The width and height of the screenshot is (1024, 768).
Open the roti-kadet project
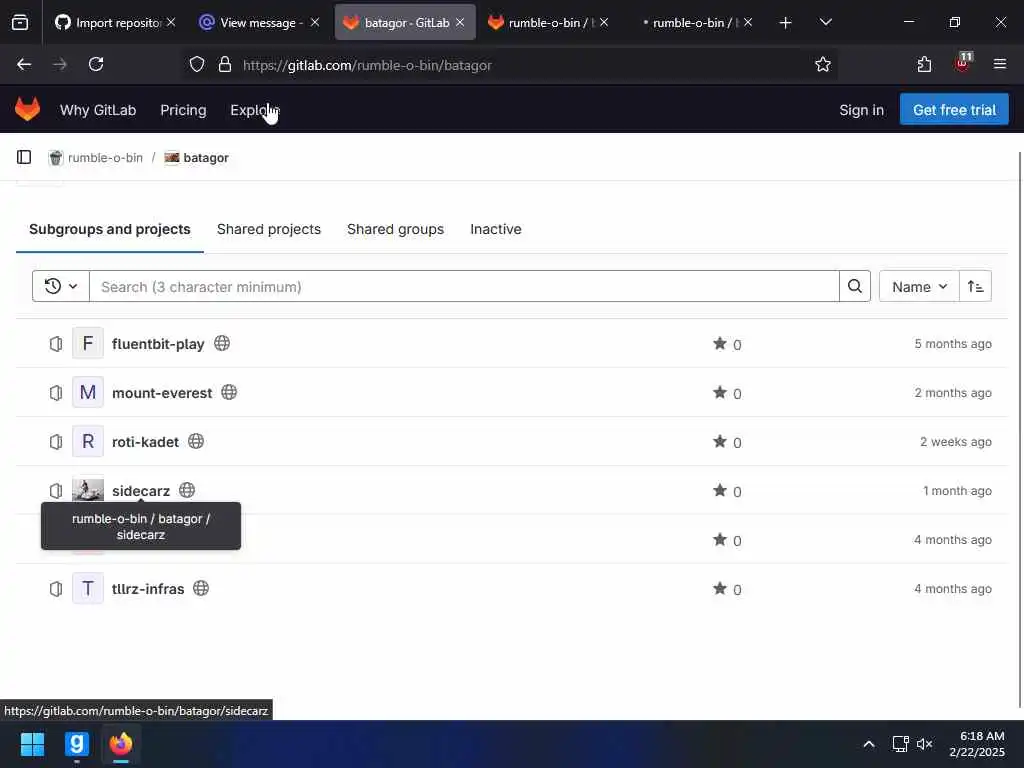(x=145, y=442)
